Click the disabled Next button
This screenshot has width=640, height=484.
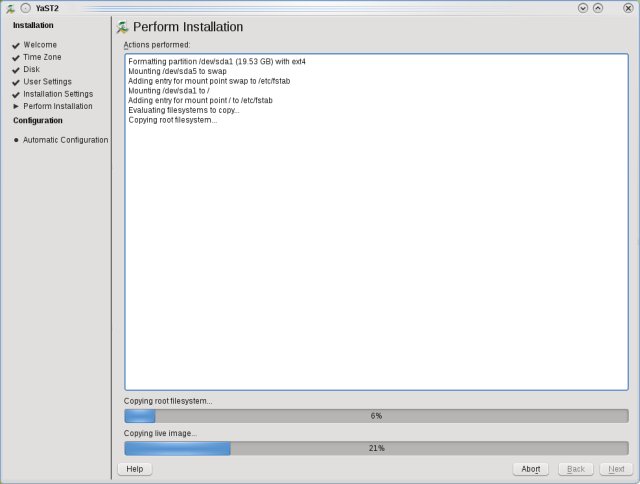[616, 469]
